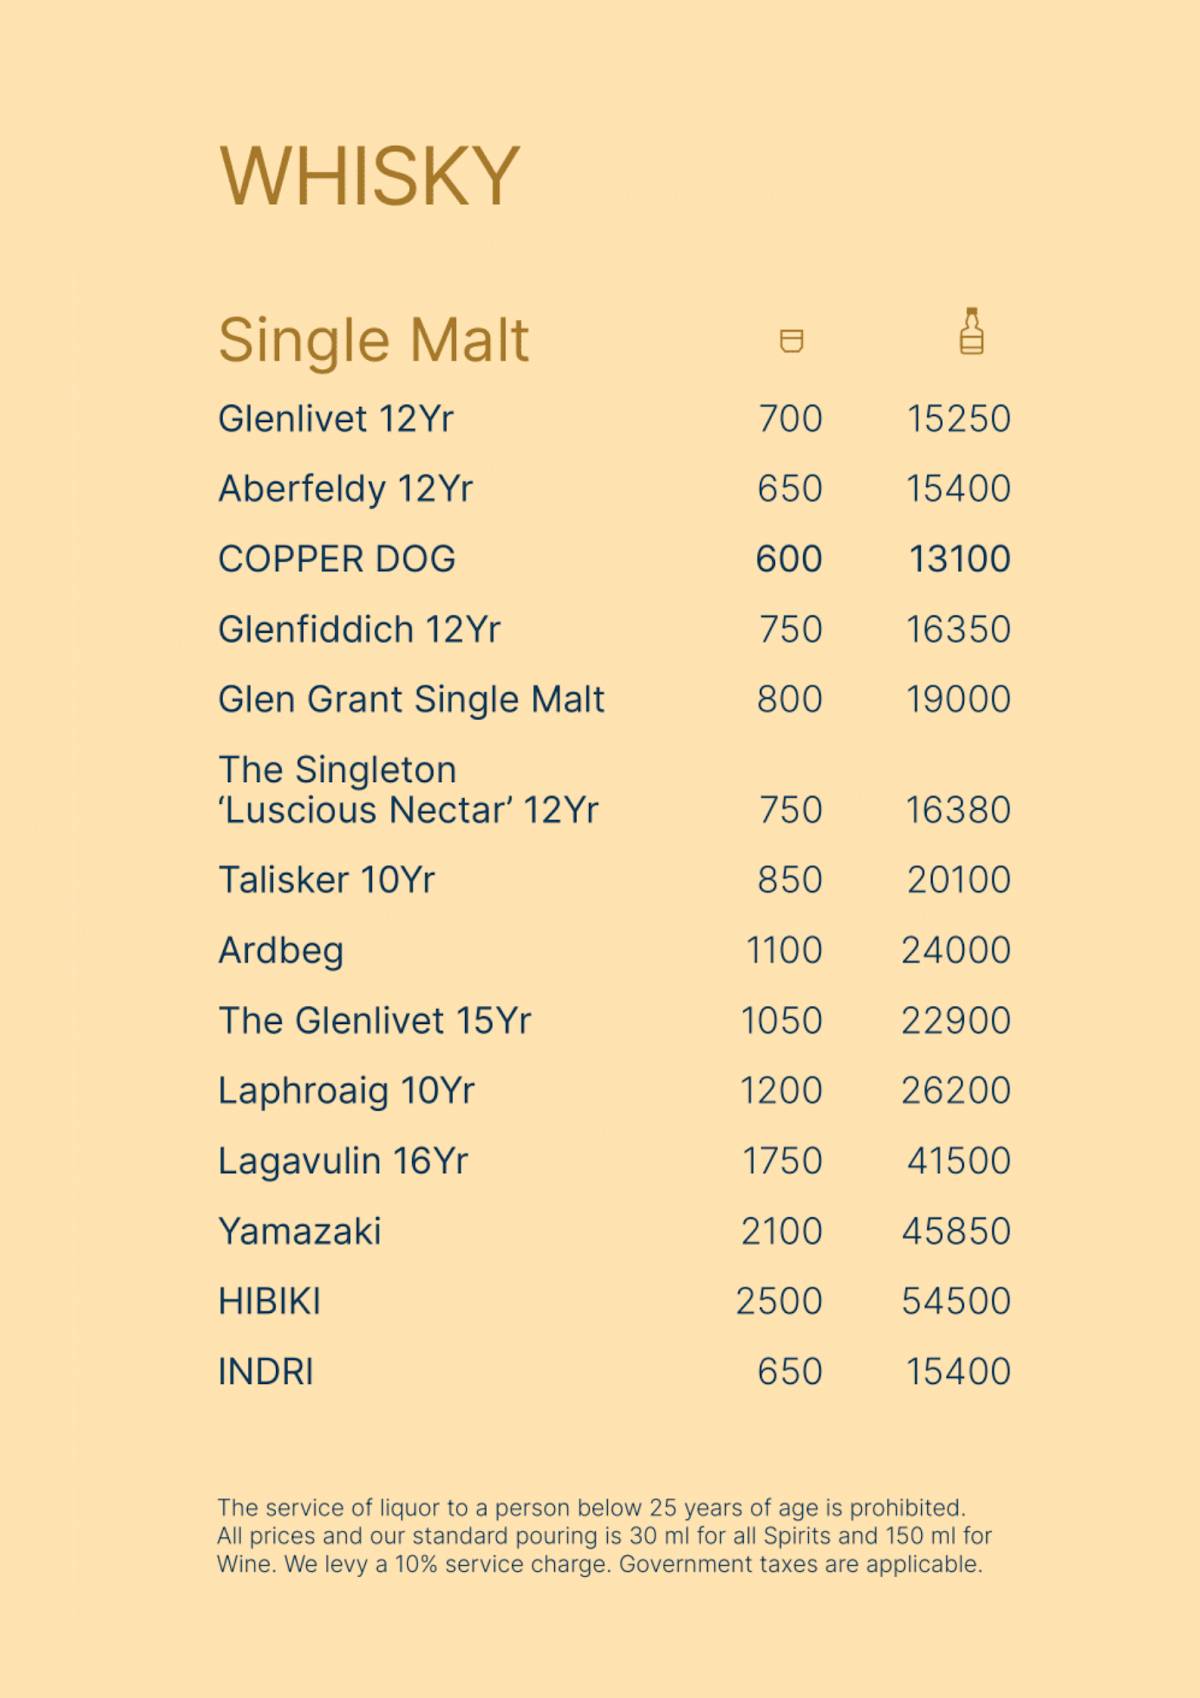Image resolution: width=1200 pixels, height=1698 pixels.
Task: Select Aberfeldy 12Yr whisky name
Action: pyautogui.click(x=345, y=488)
